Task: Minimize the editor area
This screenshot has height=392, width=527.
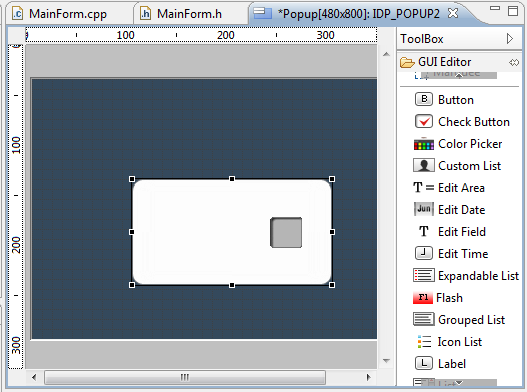Action: (x=495, y=8)
